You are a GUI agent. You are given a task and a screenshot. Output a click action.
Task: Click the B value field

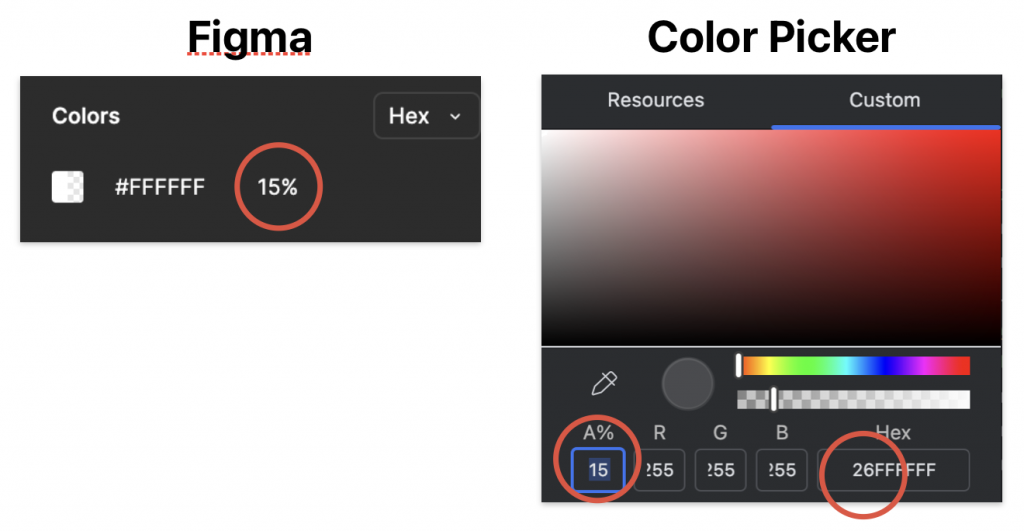click(x=782, y=470)
